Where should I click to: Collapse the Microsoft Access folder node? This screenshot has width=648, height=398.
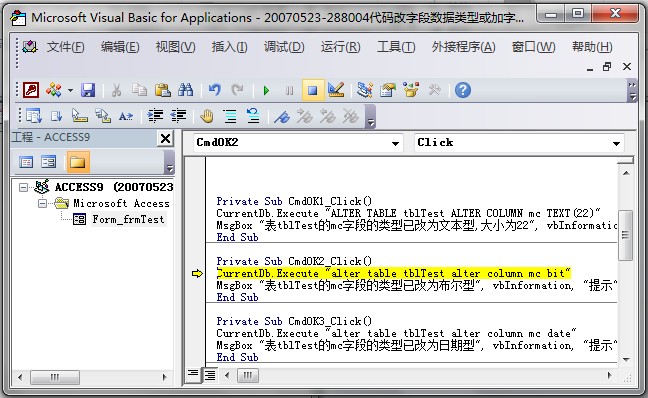click(43, 203)
